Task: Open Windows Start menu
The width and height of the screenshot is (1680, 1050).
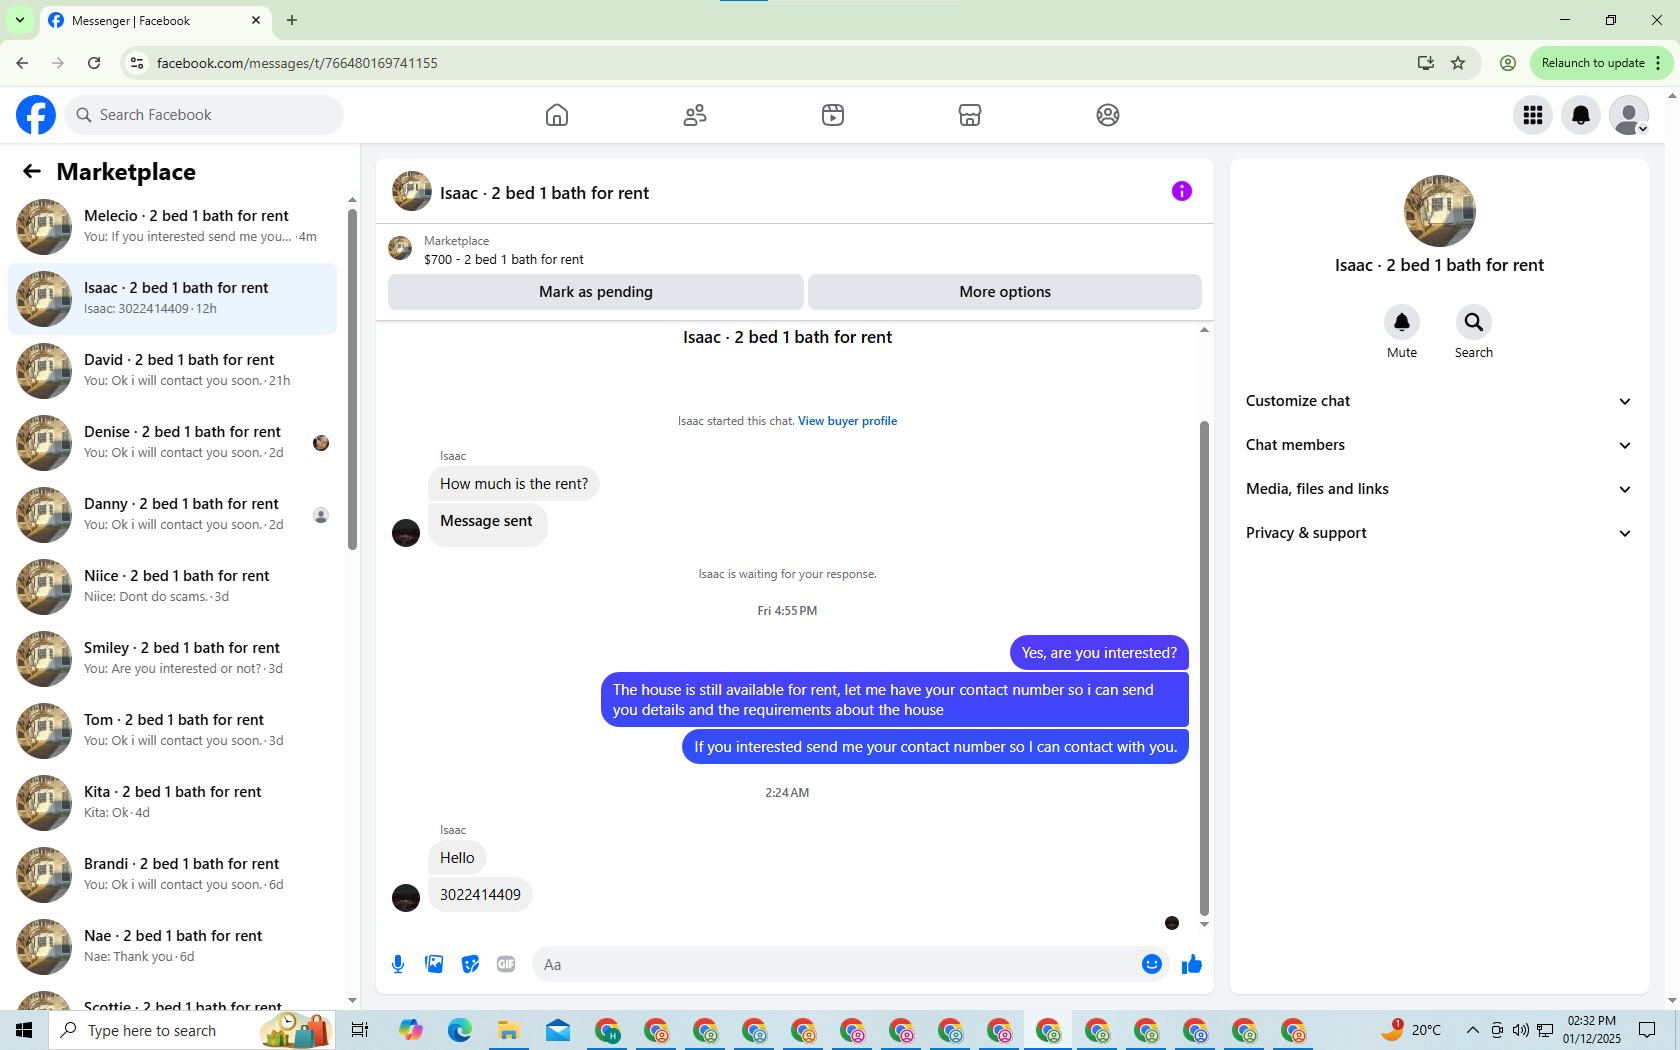Action: coord(24,1030)
